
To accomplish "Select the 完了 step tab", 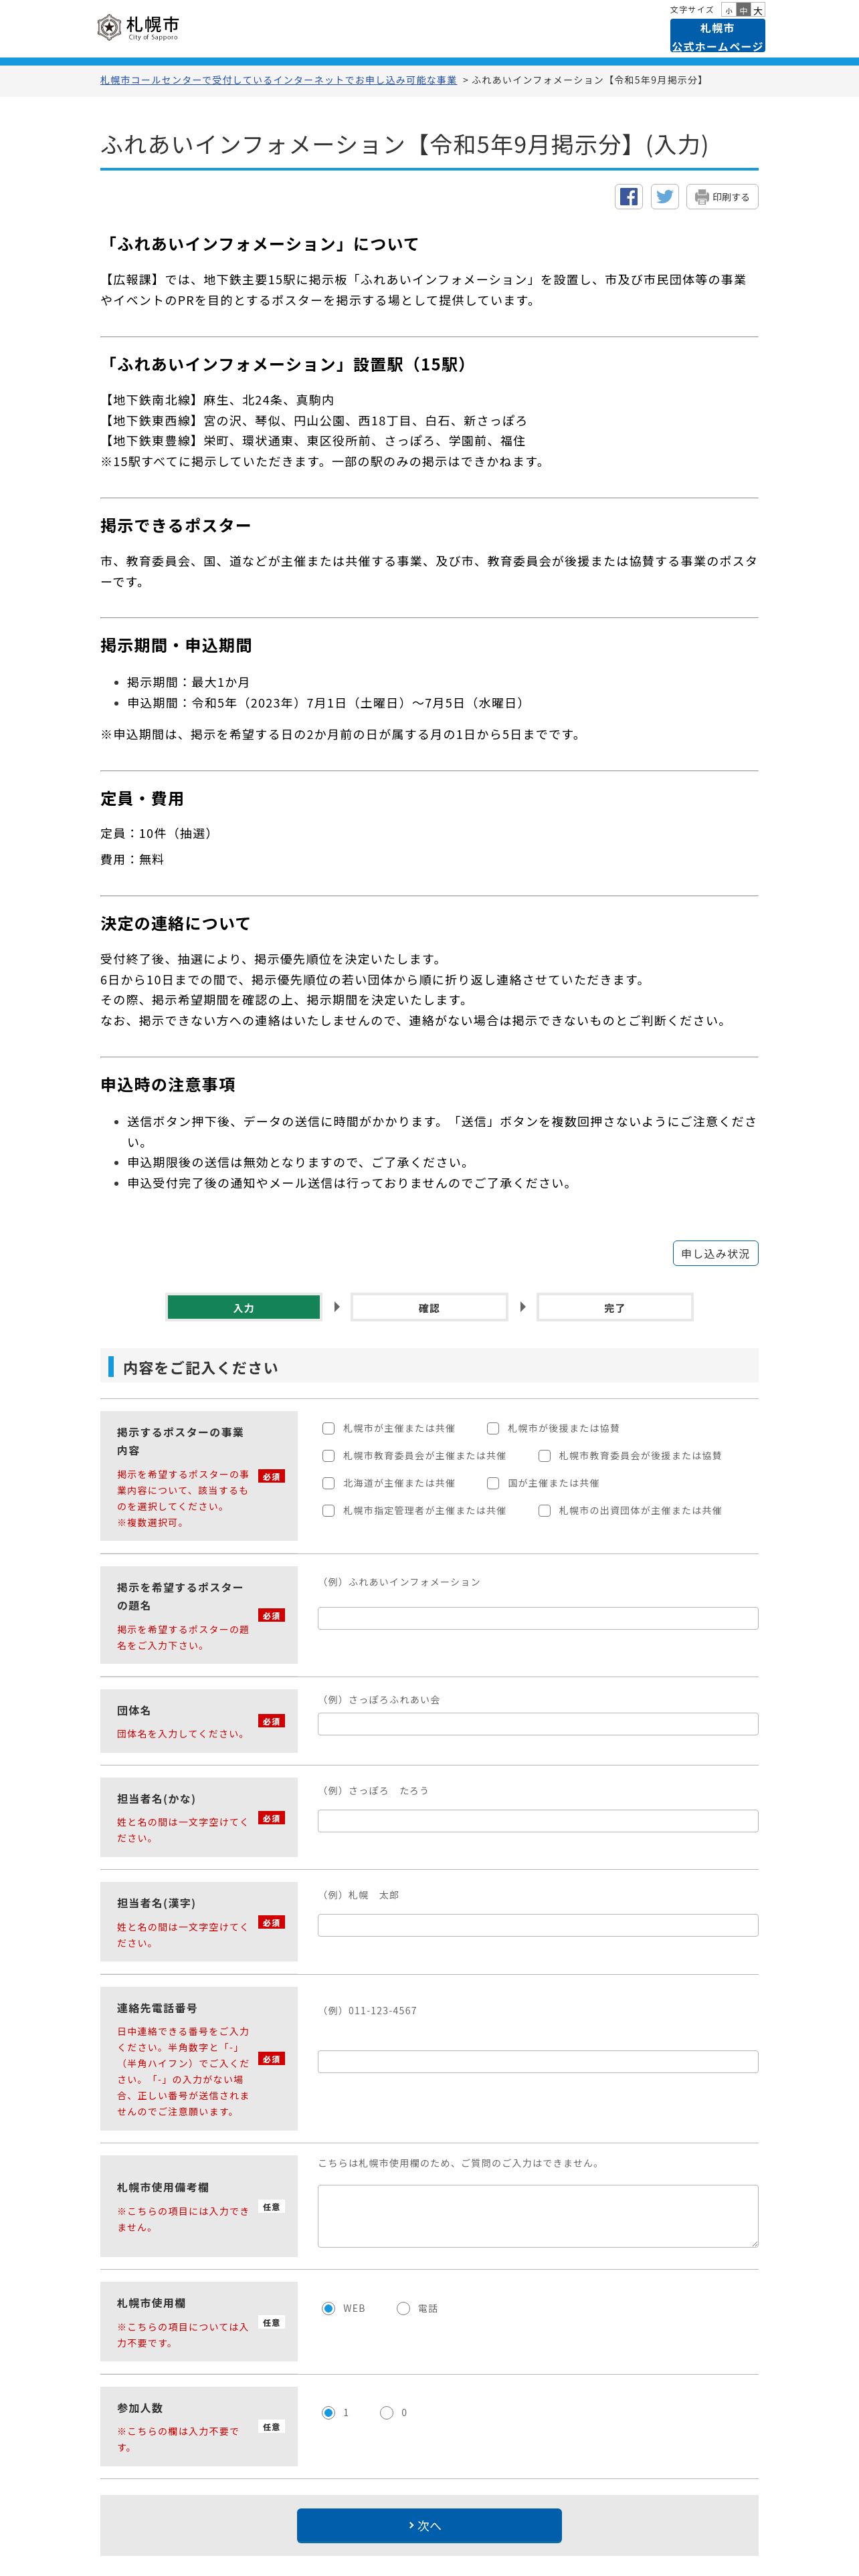I will 615,1307.
